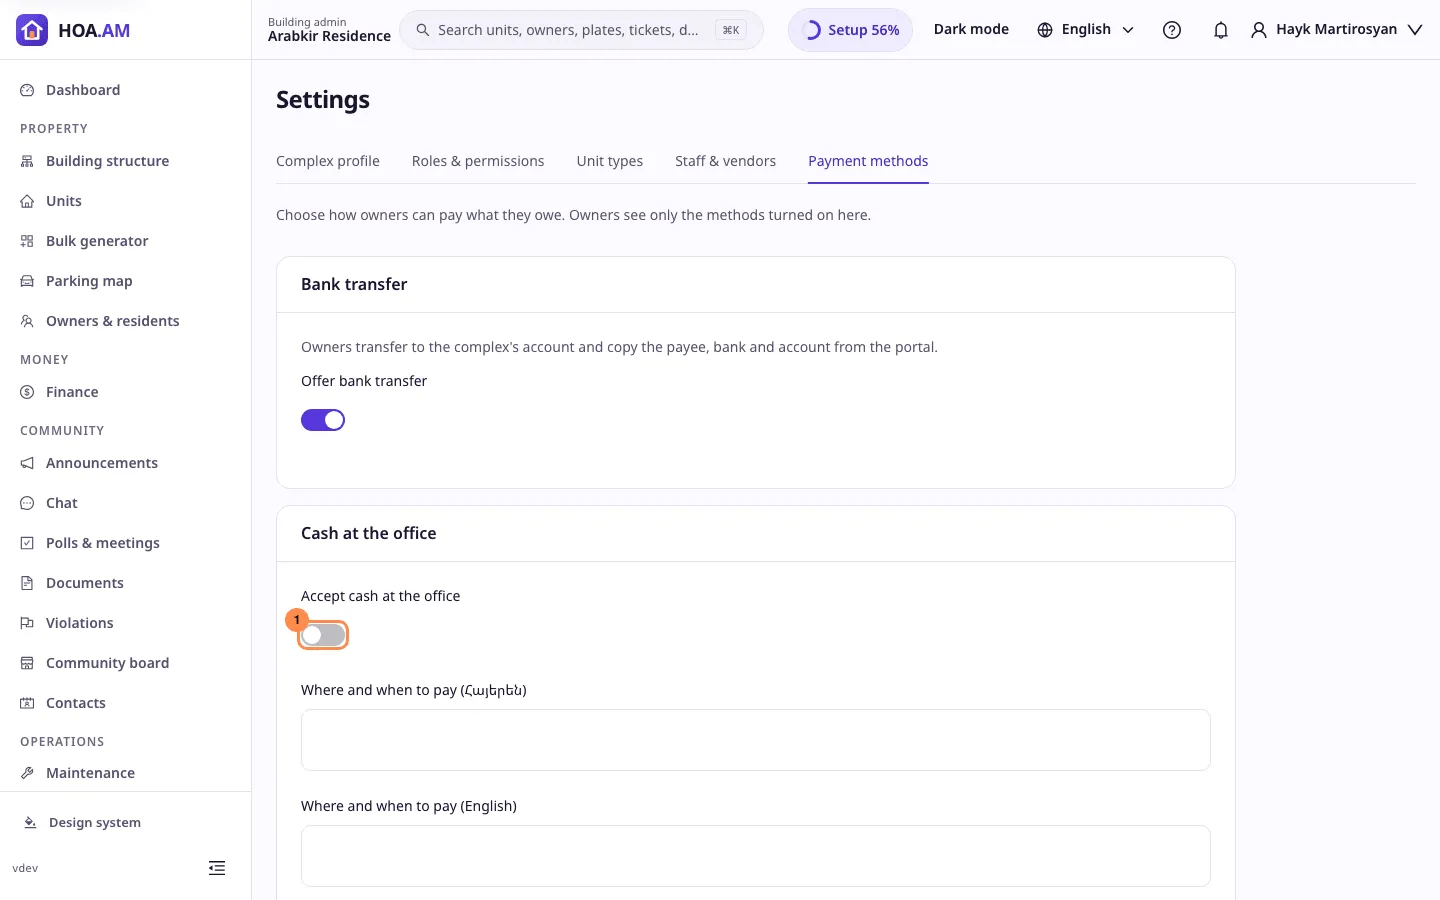This screenshot has height=900, width=1440.
Task: Open the Setup 56% progress button
Action: 851,30
